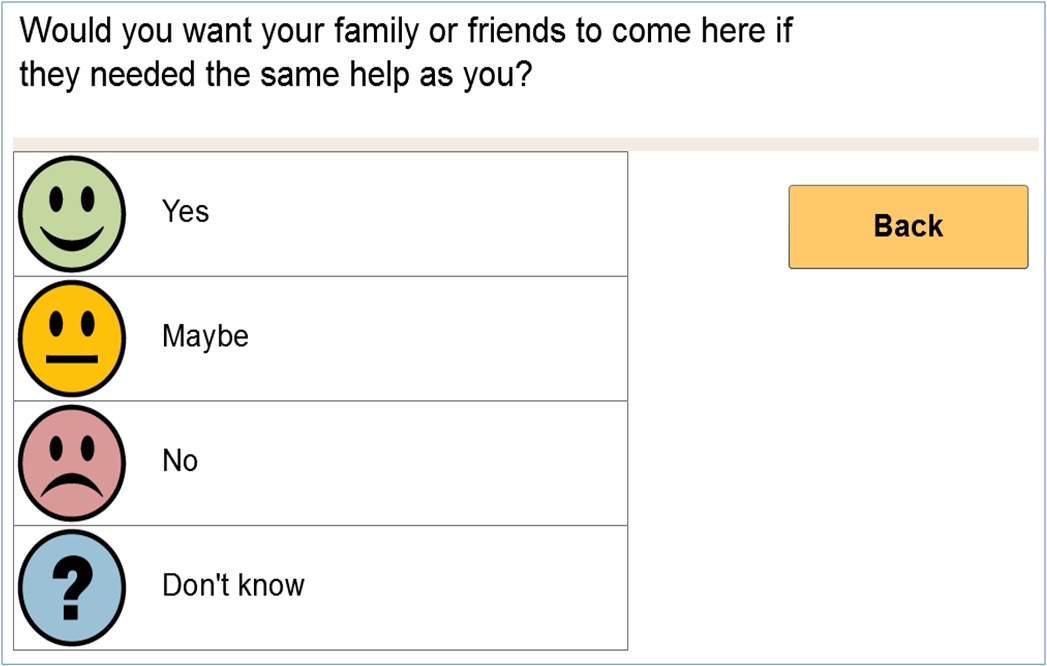
Task: Tap the smiling mouth on green face
Action: (x=72, y=238)
